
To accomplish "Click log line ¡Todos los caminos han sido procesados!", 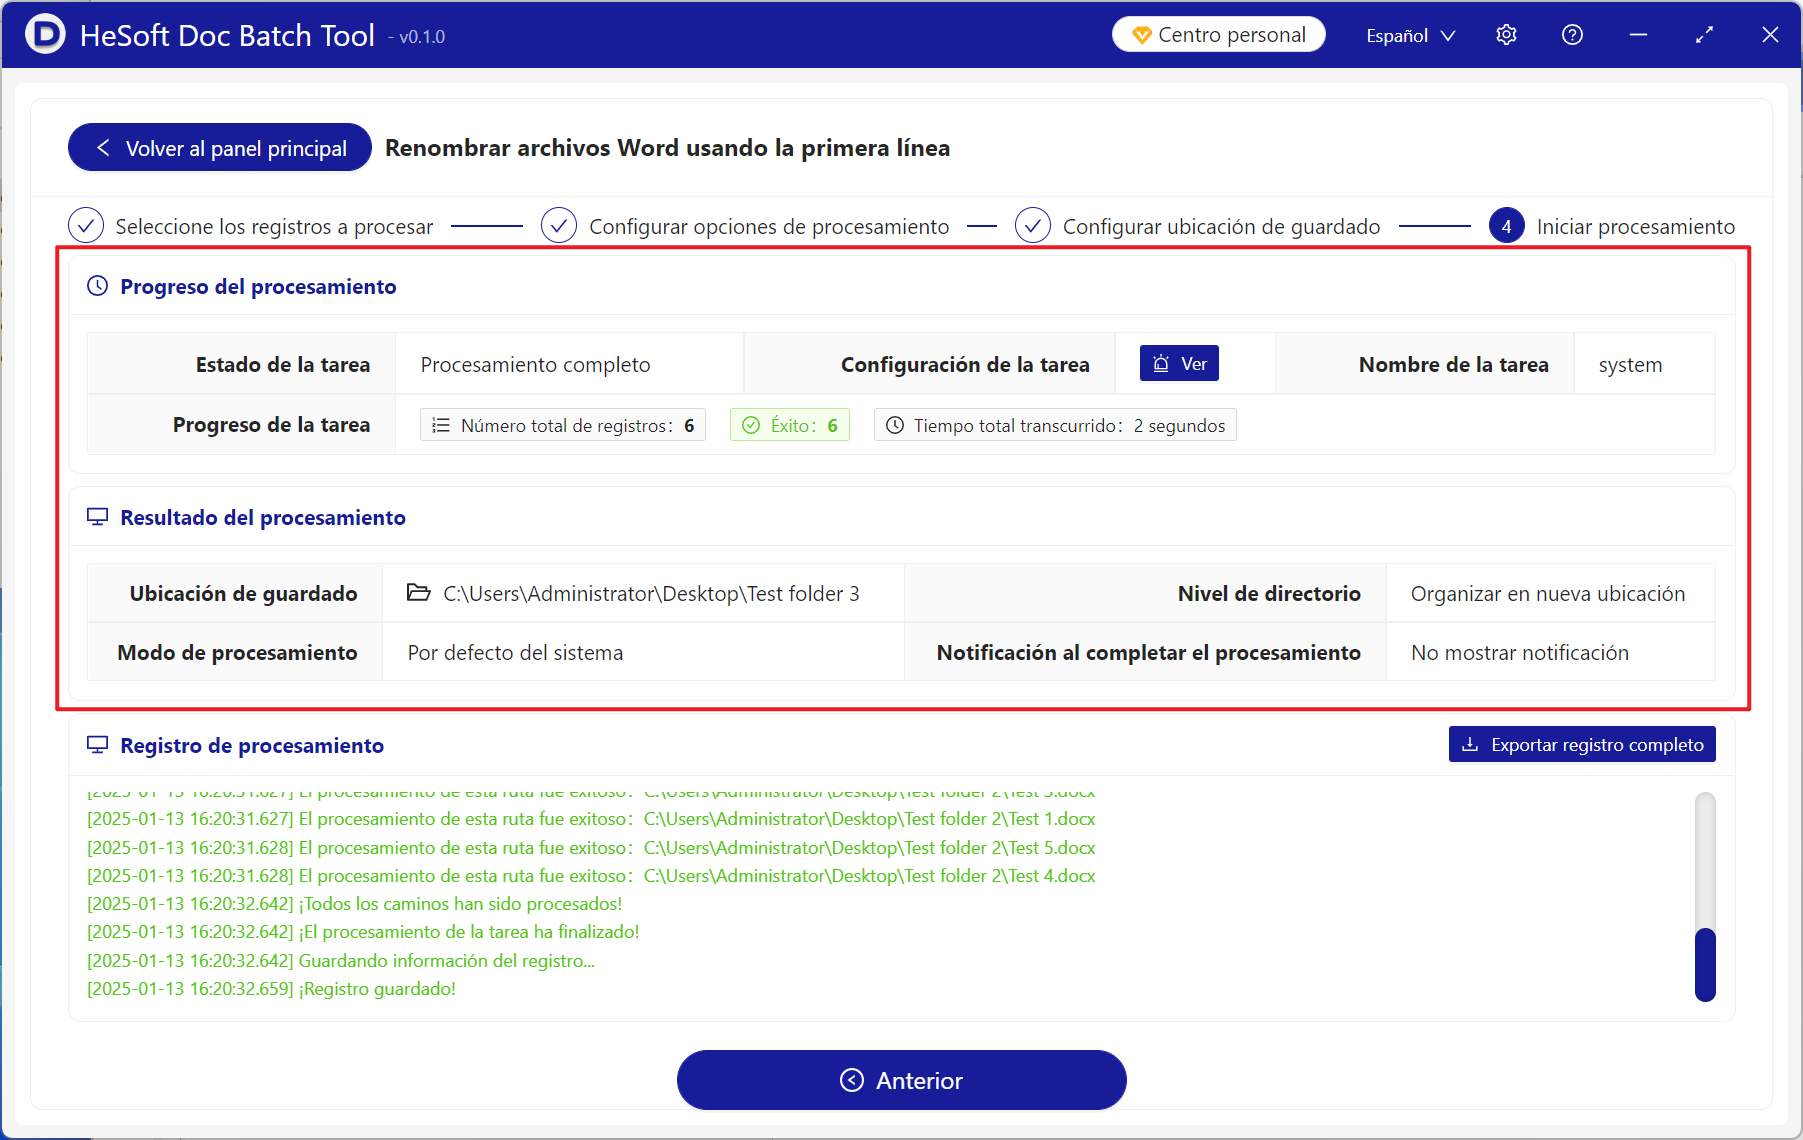I will pos(354,904).
